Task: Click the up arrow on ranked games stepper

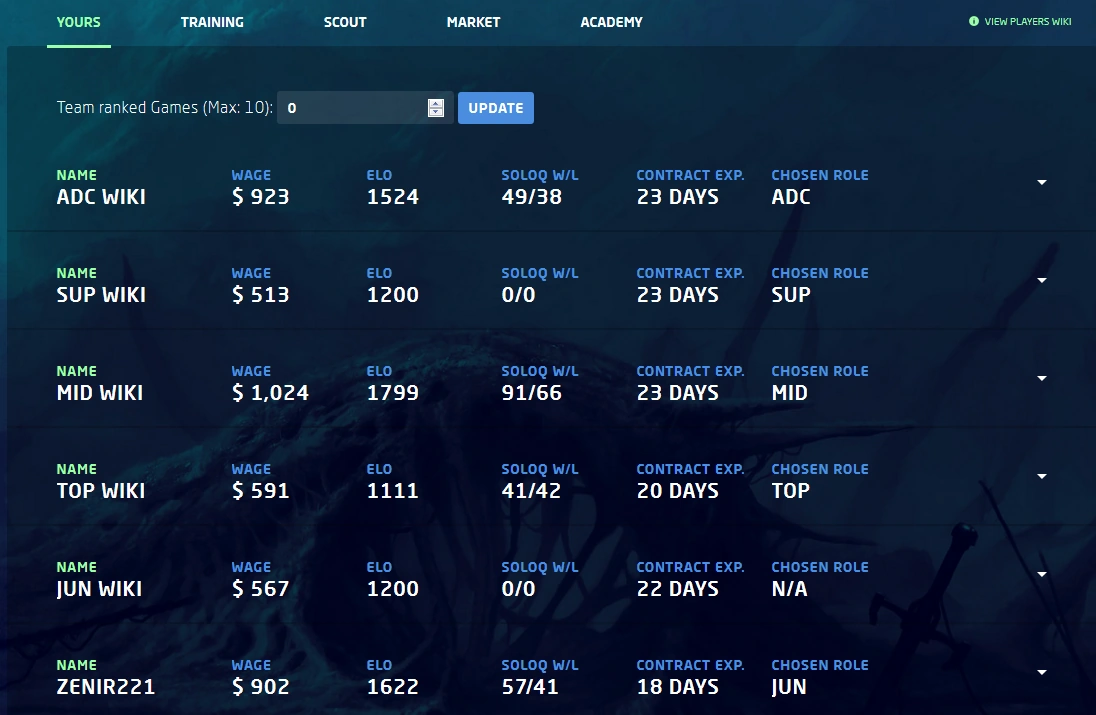Action: coord(435,103)
